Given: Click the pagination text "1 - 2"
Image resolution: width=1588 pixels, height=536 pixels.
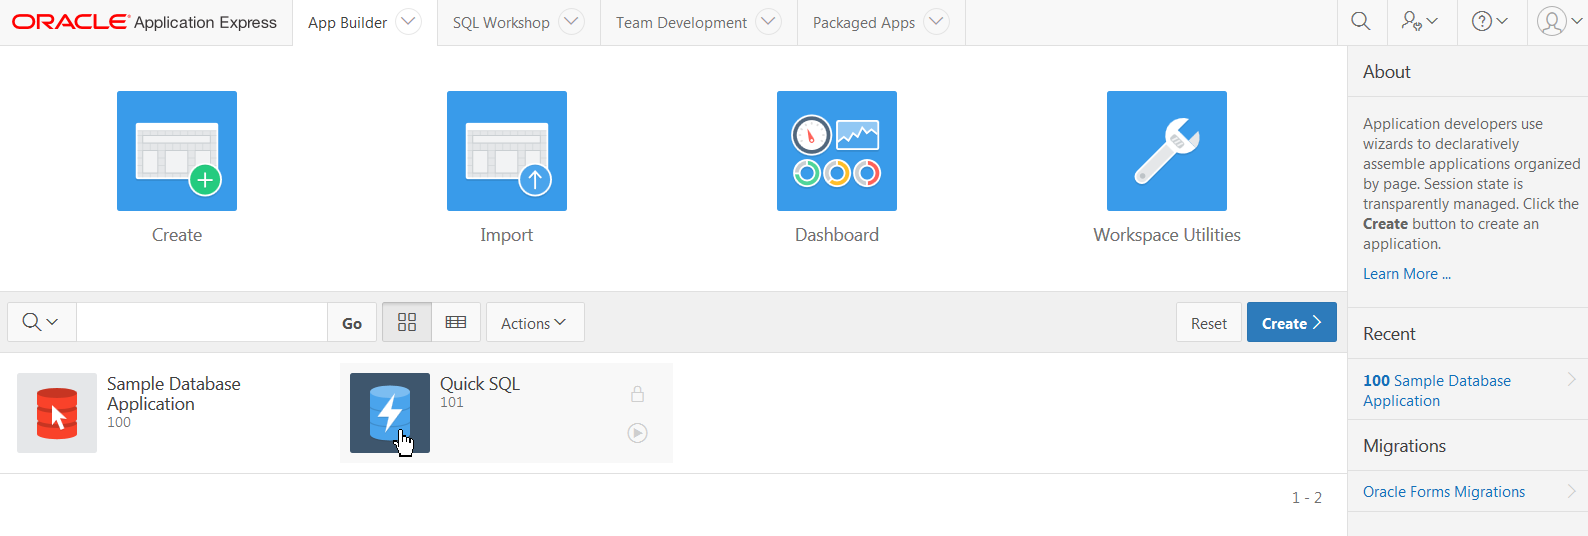Looking at the screenshot, I should 1307,498.
